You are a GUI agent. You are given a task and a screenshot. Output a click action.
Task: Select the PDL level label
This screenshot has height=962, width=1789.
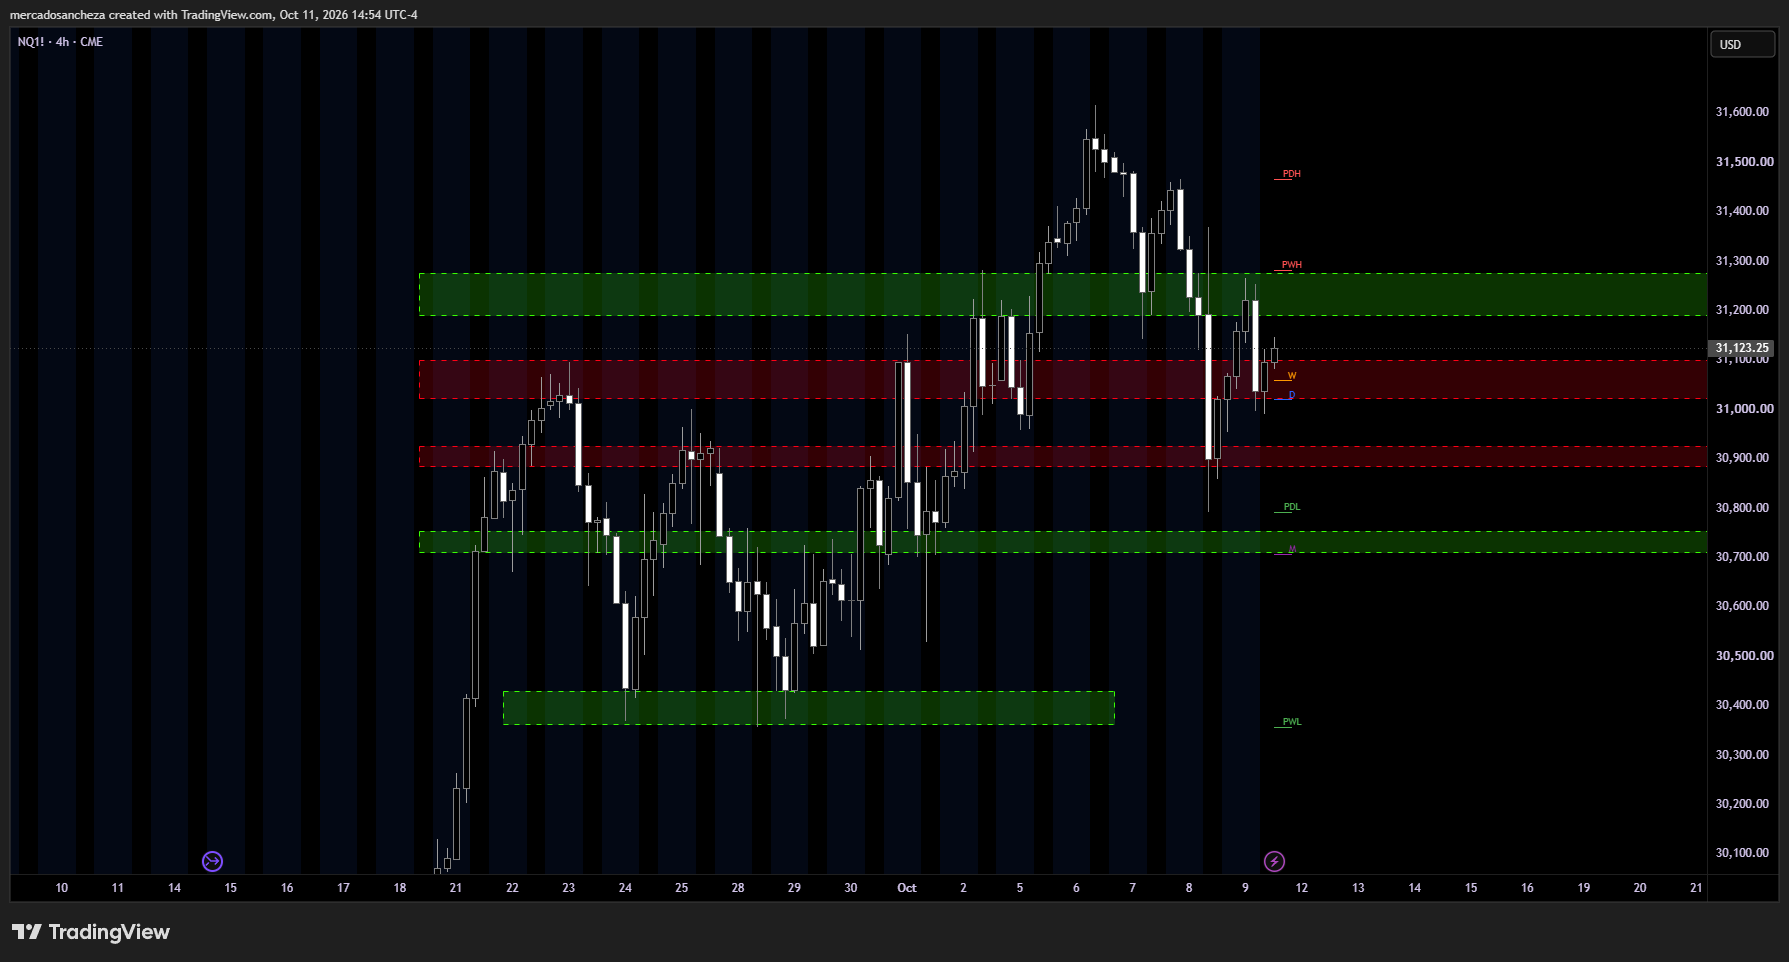coord(1292,507)
